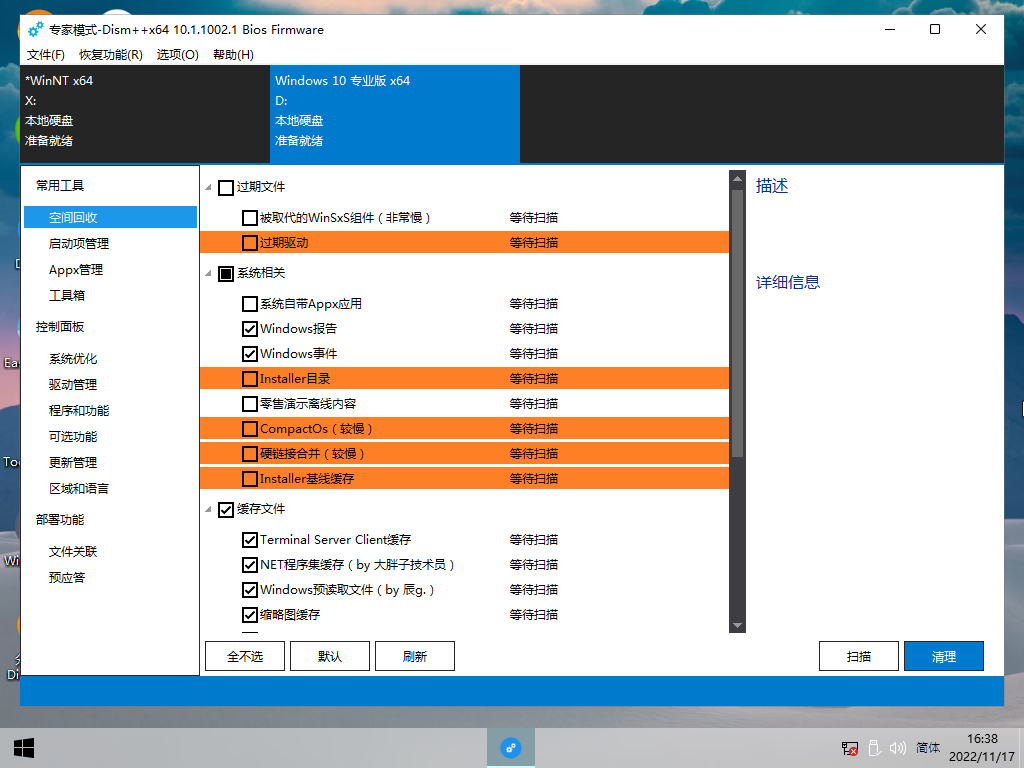Image resolution: width=1024 pixels, height=768 pixels.
Task: Check the CompactOs（较慢）checkbox
Action: [249, 429]
